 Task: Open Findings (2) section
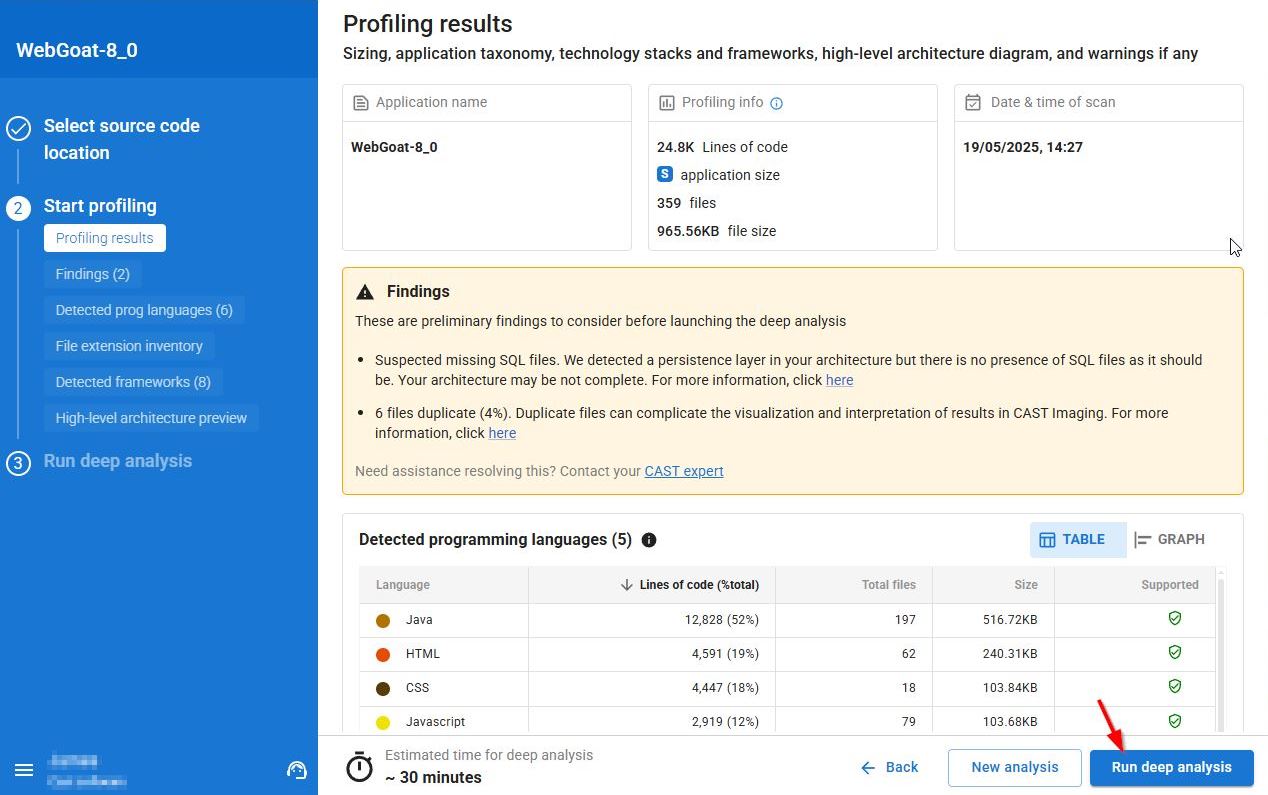pos(92,274)
